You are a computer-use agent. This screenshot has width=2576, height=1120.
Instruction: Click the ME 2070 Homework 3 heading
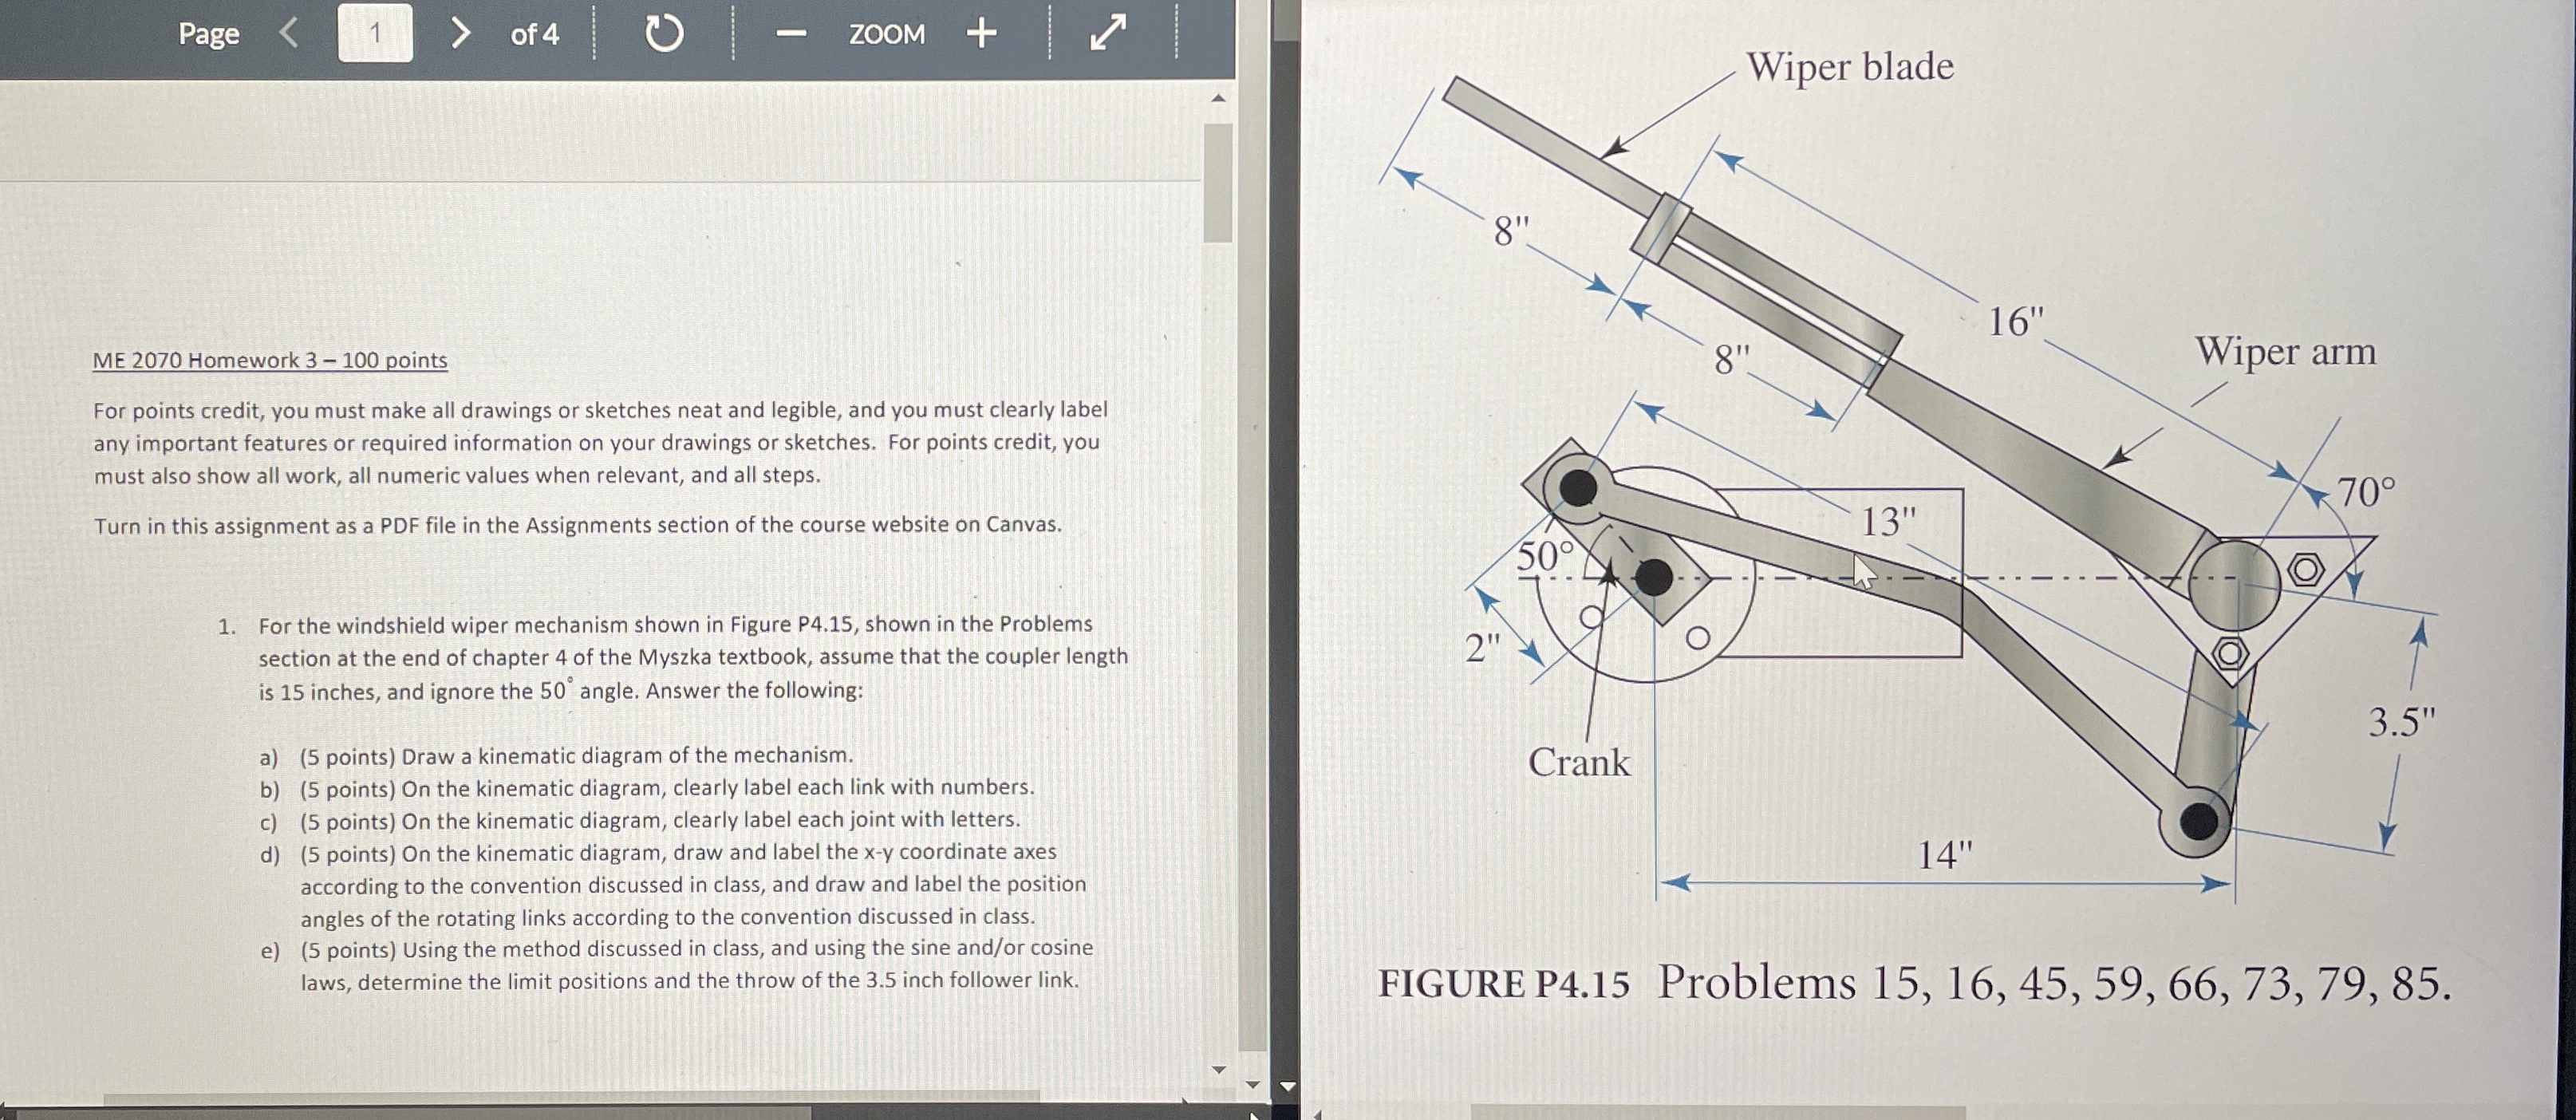point(266,360)
